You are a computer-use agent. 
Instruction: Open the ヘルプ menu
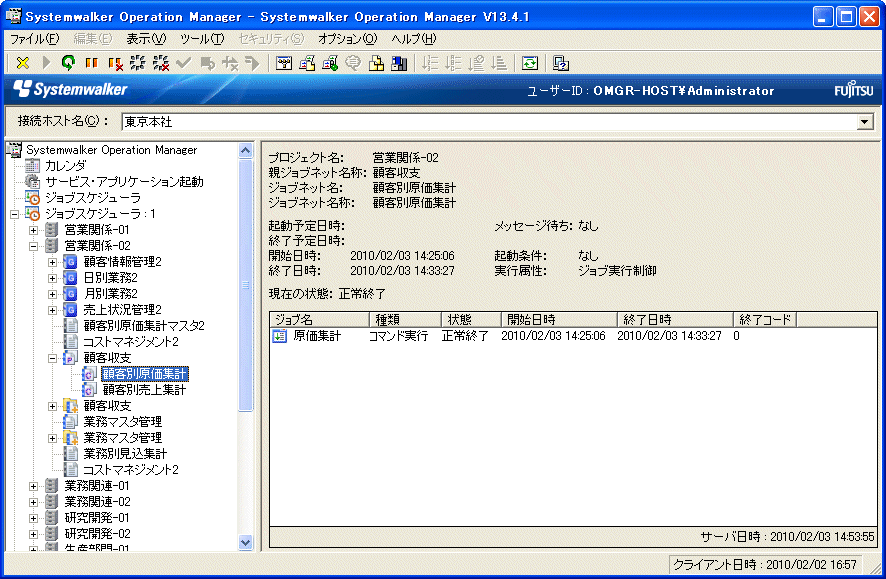point(414,38)
